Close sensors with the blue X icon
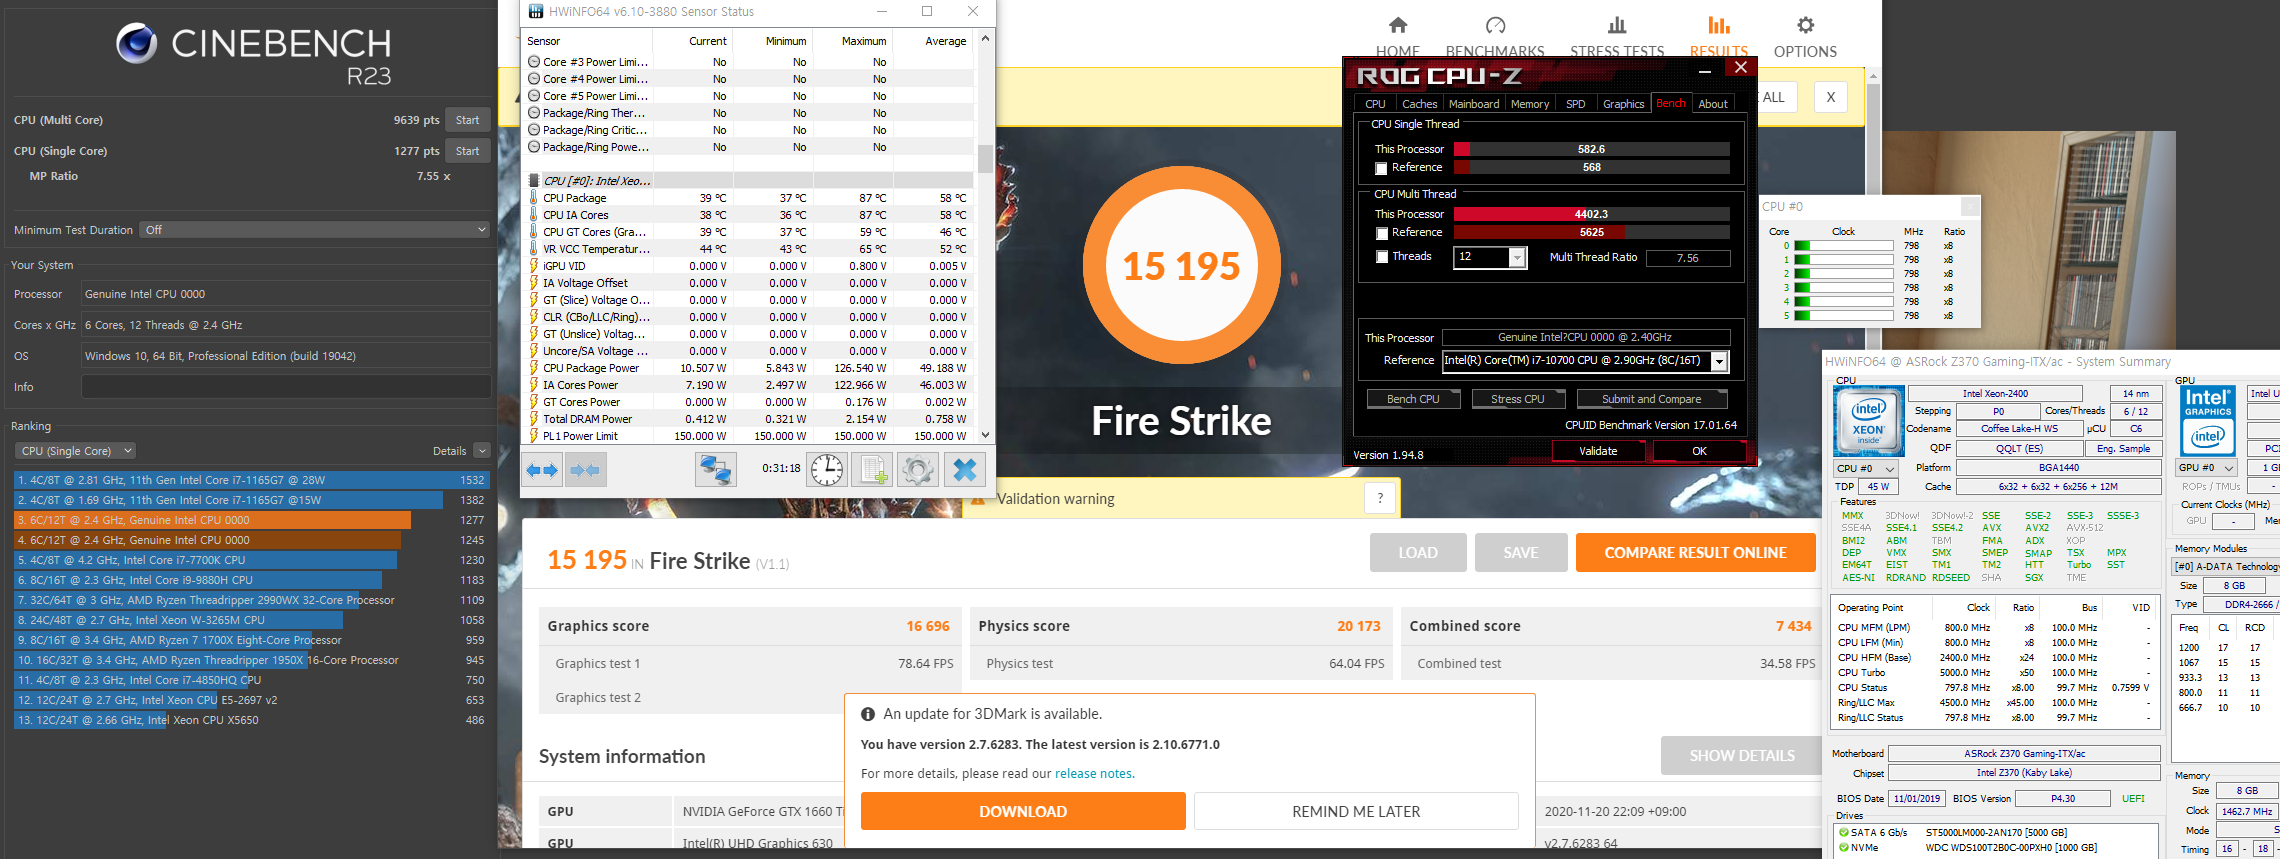 click(x=964, y=470)
